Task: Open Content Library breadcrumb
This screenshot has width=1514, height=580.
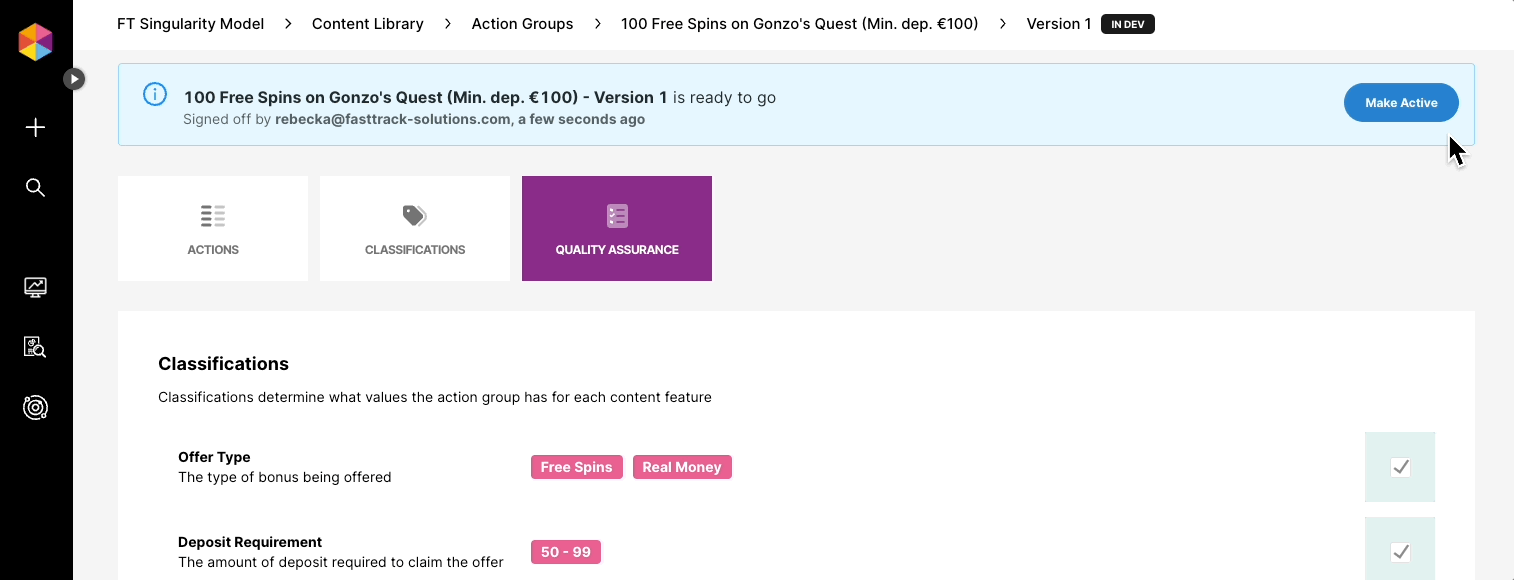Action: (368, 24)
